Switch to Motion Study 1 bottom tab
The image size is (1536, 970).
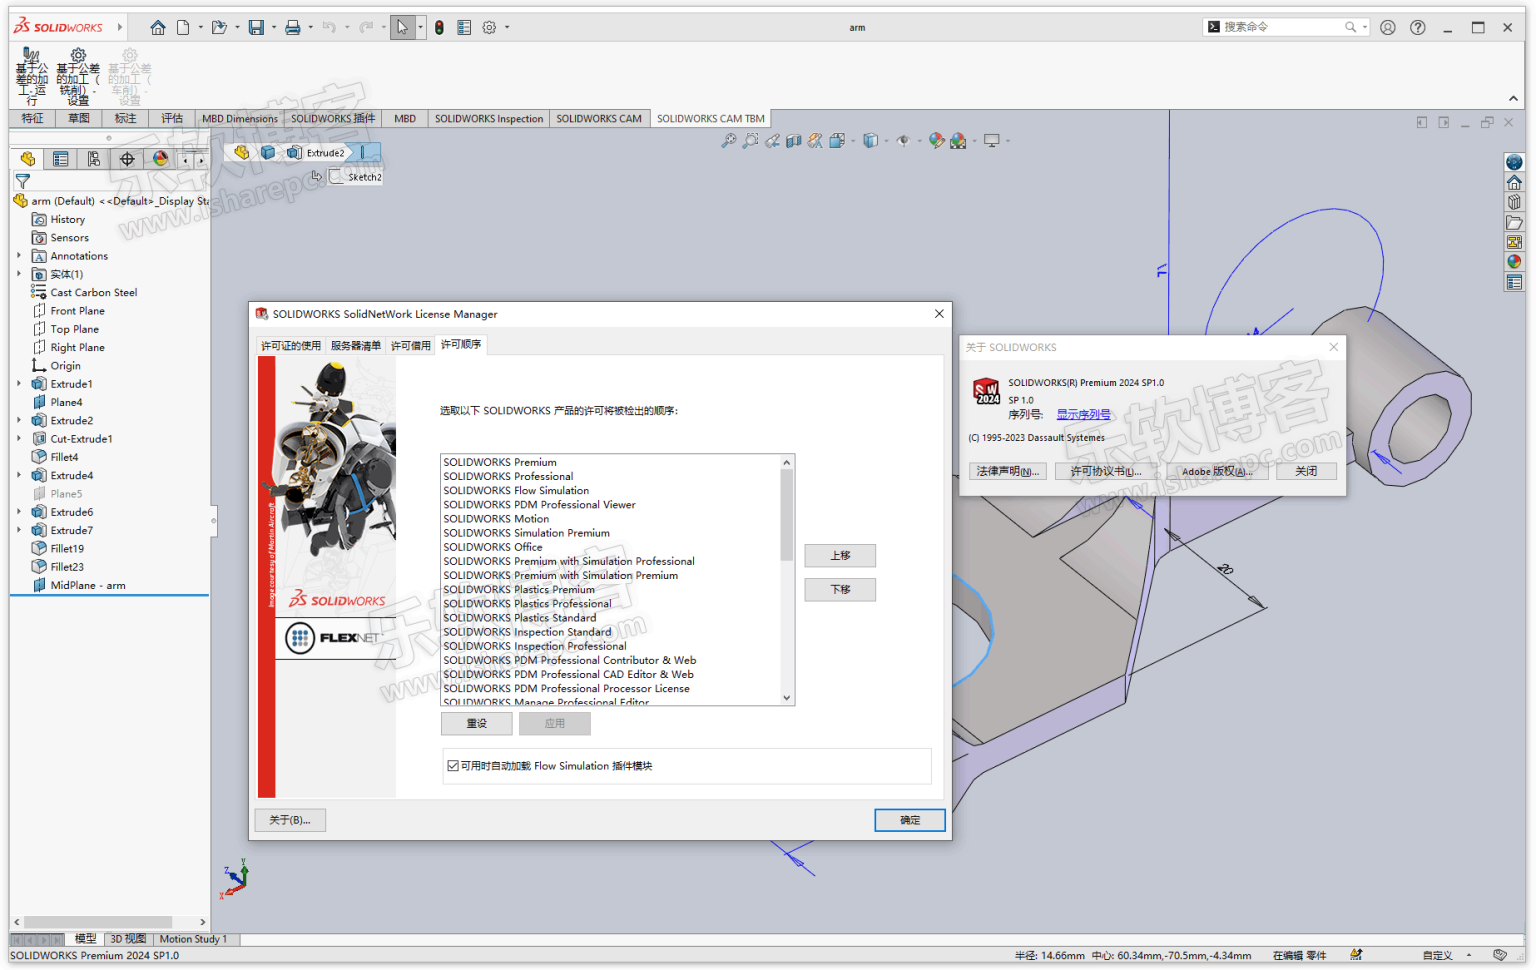(193, 939)
